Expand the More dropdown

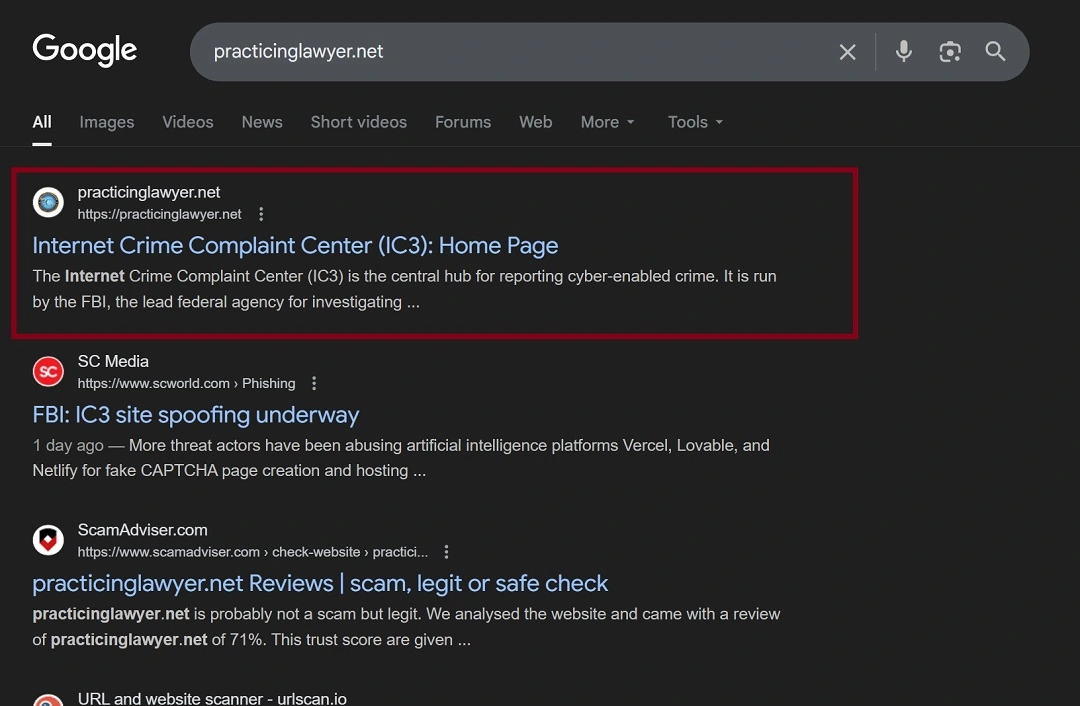click(x=608, y=122)
